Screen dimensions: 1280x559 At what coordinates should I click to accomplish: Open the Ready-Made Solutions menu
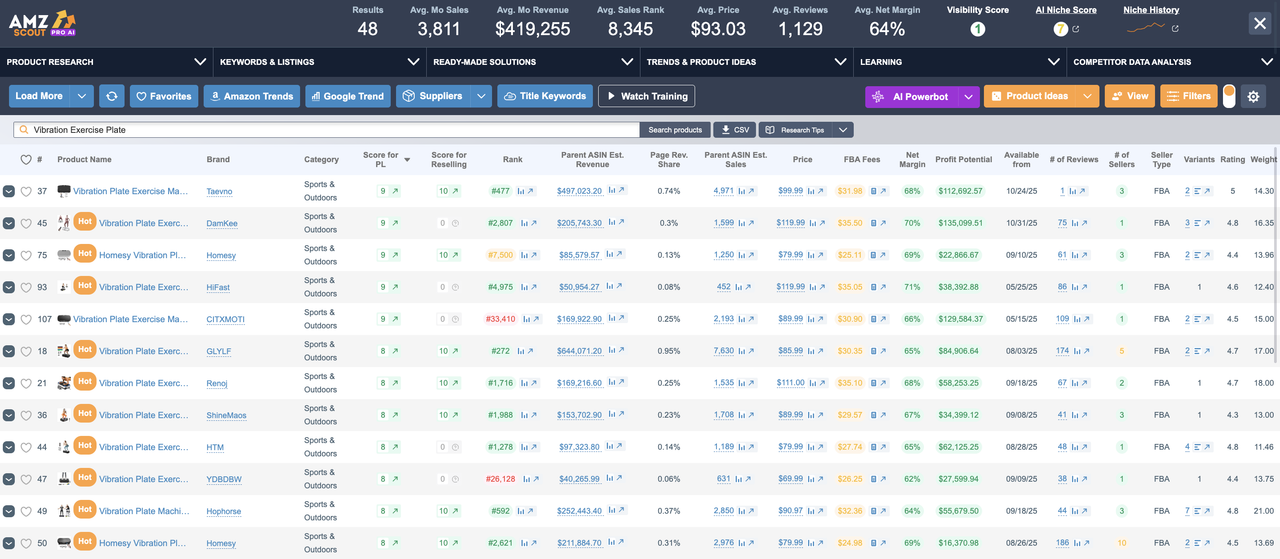[533, 62]
